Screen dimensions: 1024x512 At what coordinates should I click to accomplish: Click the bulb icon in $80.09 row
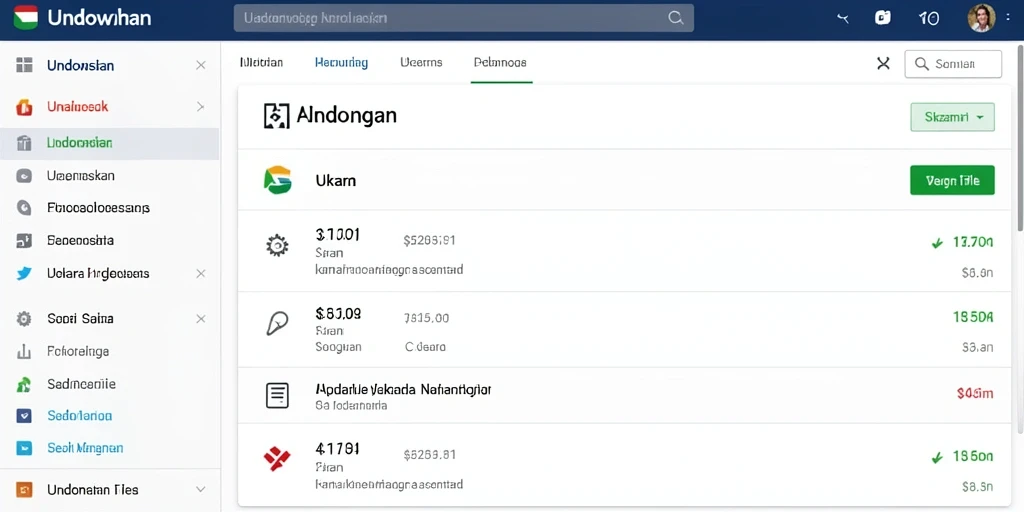point(277,323)
